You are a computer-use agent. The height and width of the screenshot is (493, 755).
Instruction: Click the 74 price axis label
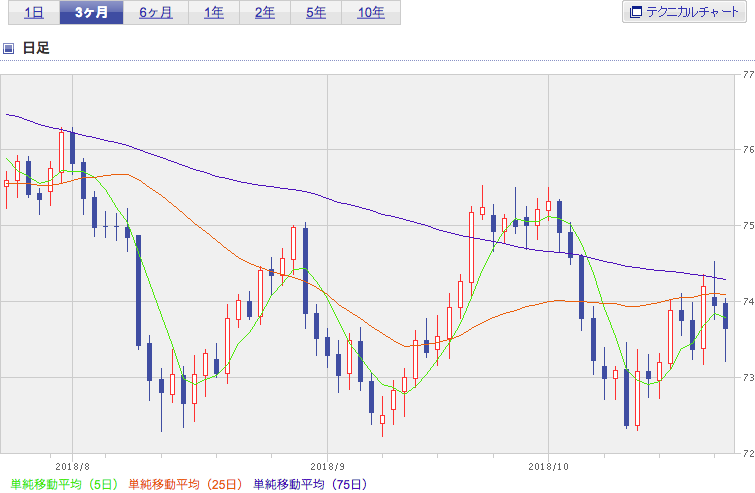[748, 301]
